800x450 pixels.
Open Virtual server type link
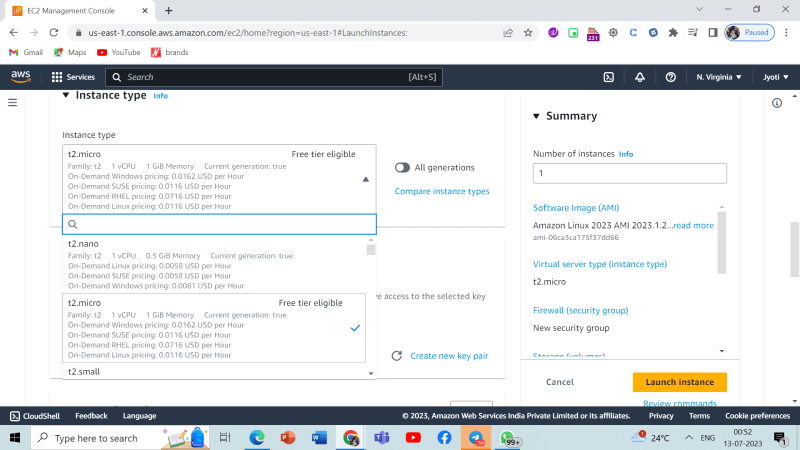[x=599, y=264]
